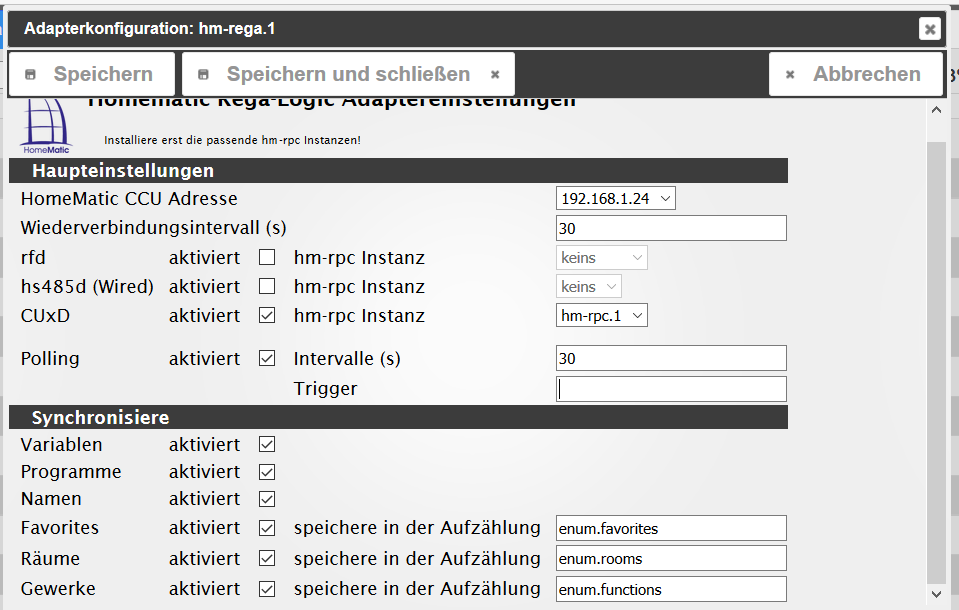Click the 'Adapterkonfiguration: hm-rega.1' title
959x610 pixels.
pyautogui.click(x=150, y=29)
